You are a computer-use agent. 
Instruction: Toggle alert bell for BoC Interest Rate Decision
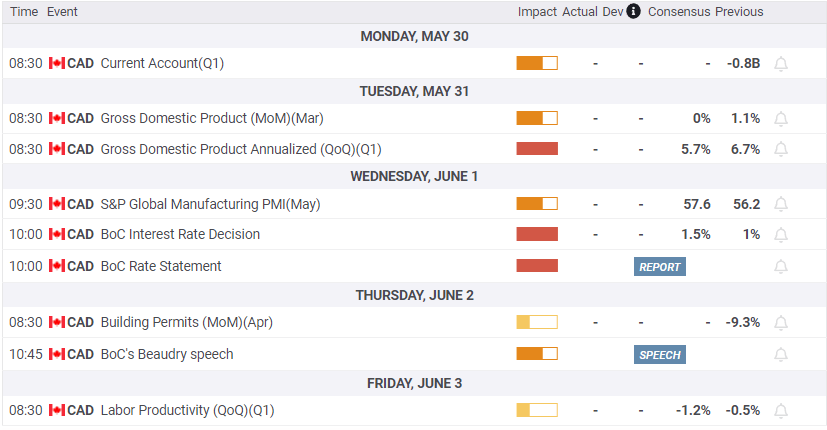(x=781, y=235)
